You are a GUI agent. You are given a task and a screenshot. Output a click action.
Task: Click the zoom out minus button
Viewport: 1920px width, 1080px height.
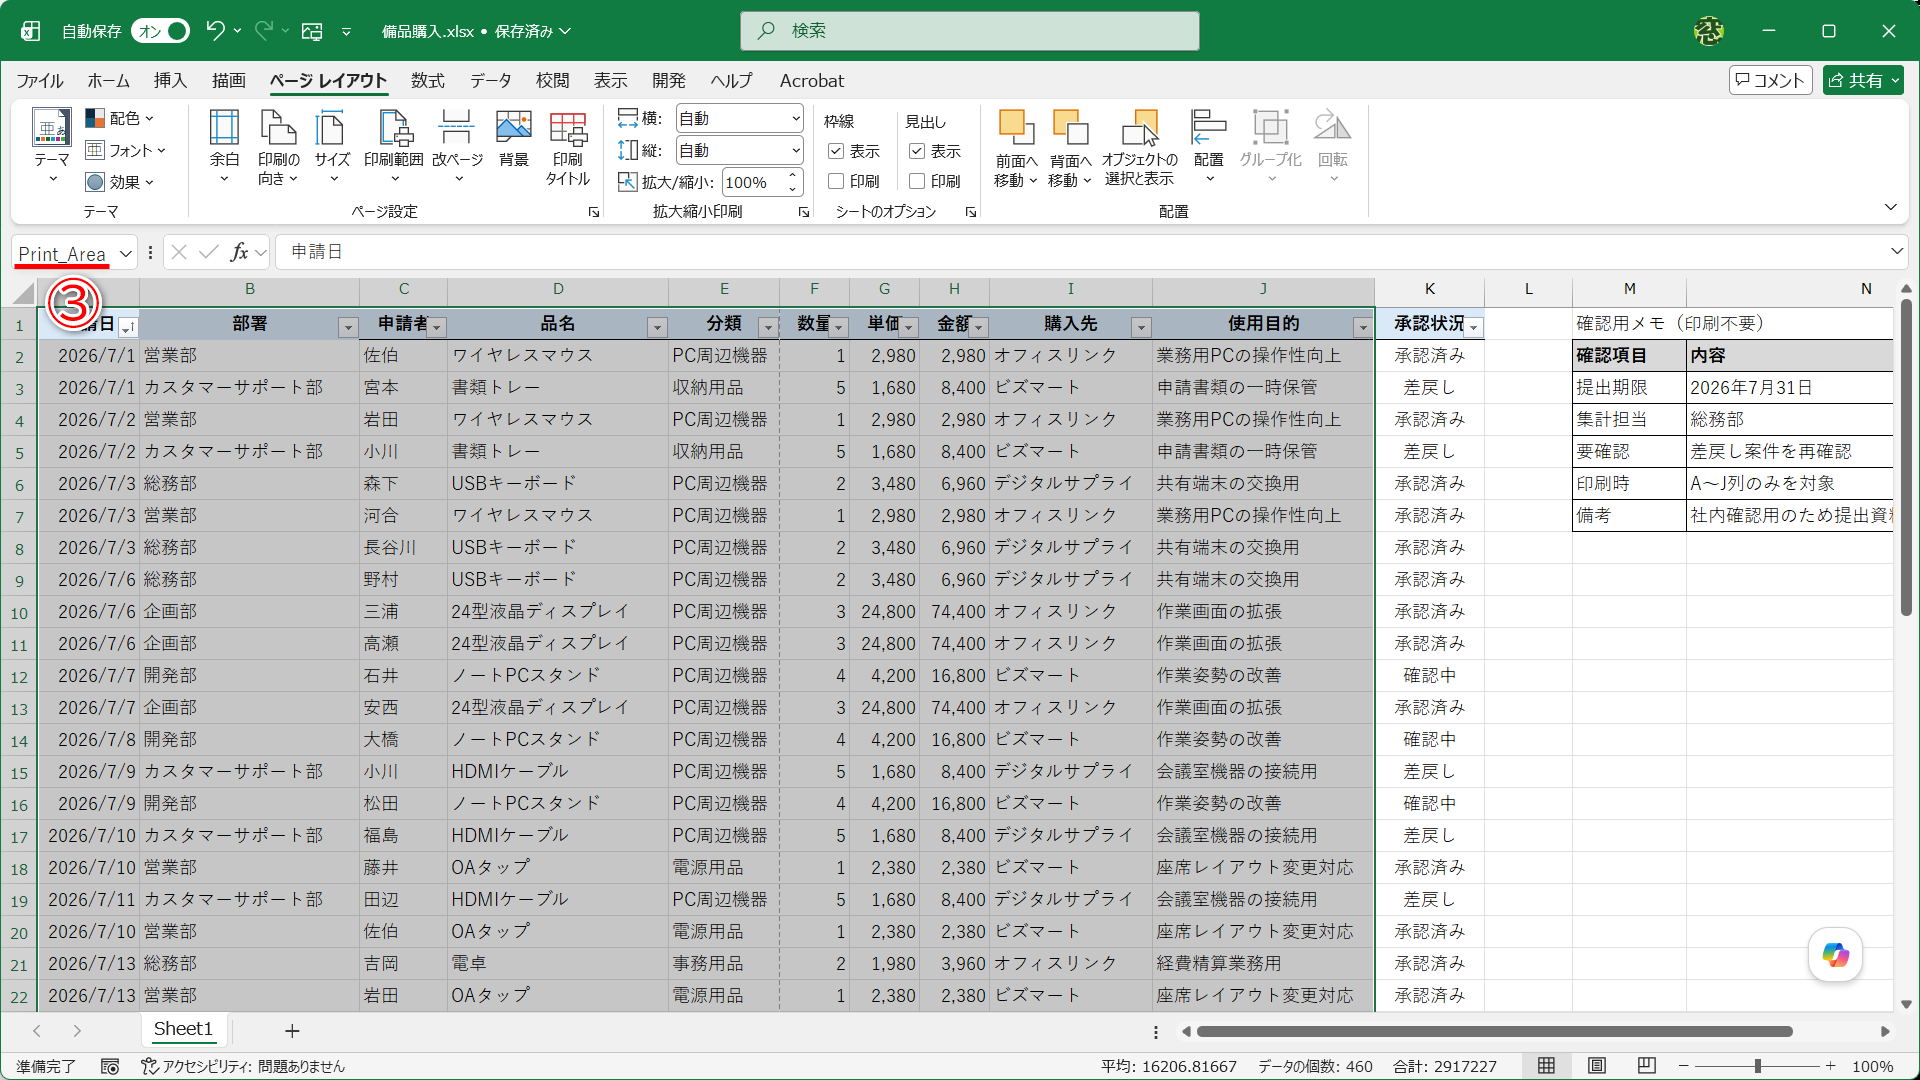pos(1684,1067)
